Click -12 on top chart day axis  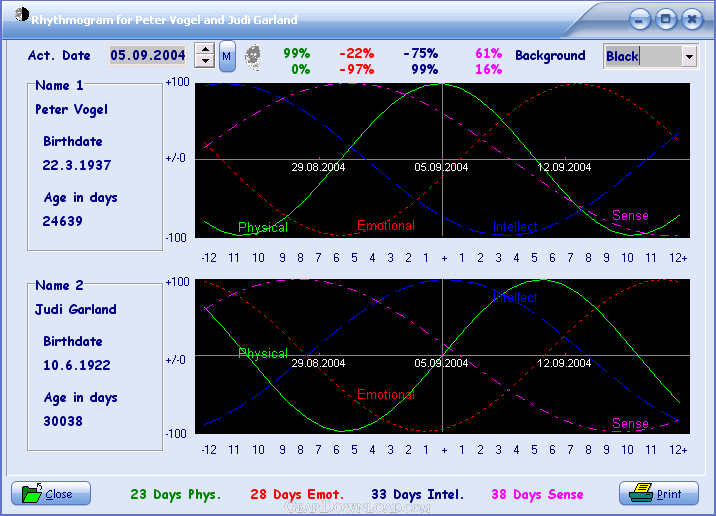click(209, 258)
